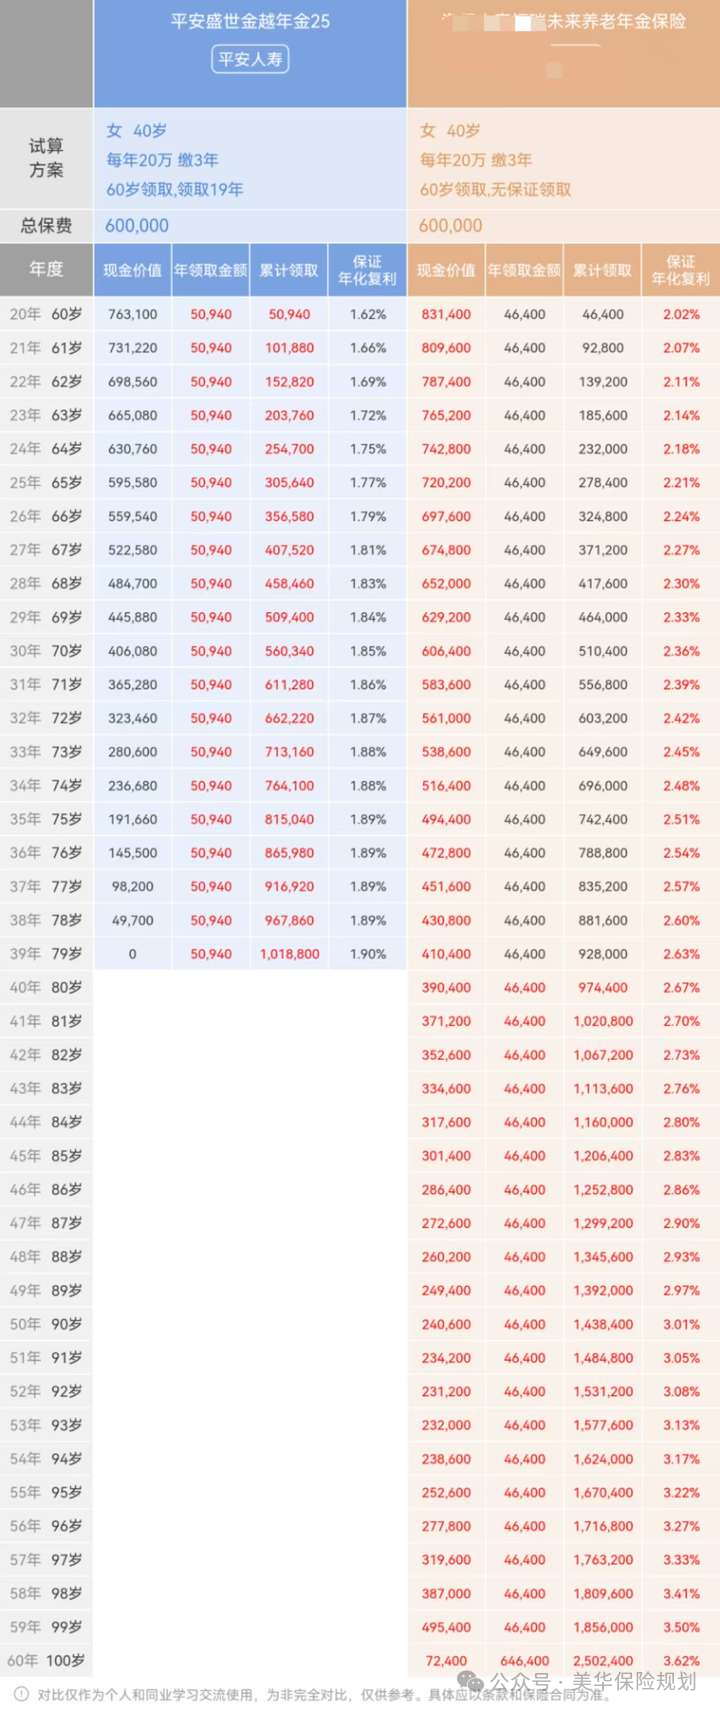Click the 年度 row header cell
Screen dimensions: 720x1711
[x=46, y=269]
